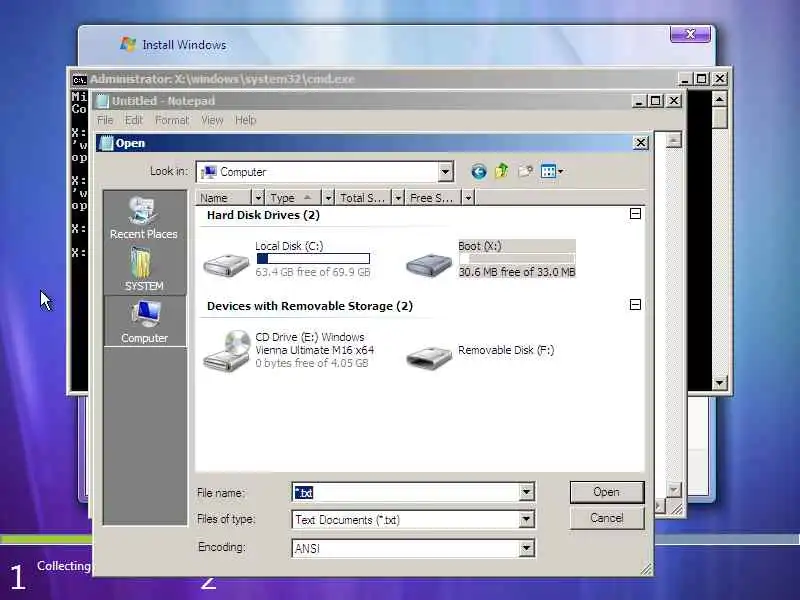Cancel the Open dialog
This screenshot has width=800, height=600.
click(x=607, y=518)
